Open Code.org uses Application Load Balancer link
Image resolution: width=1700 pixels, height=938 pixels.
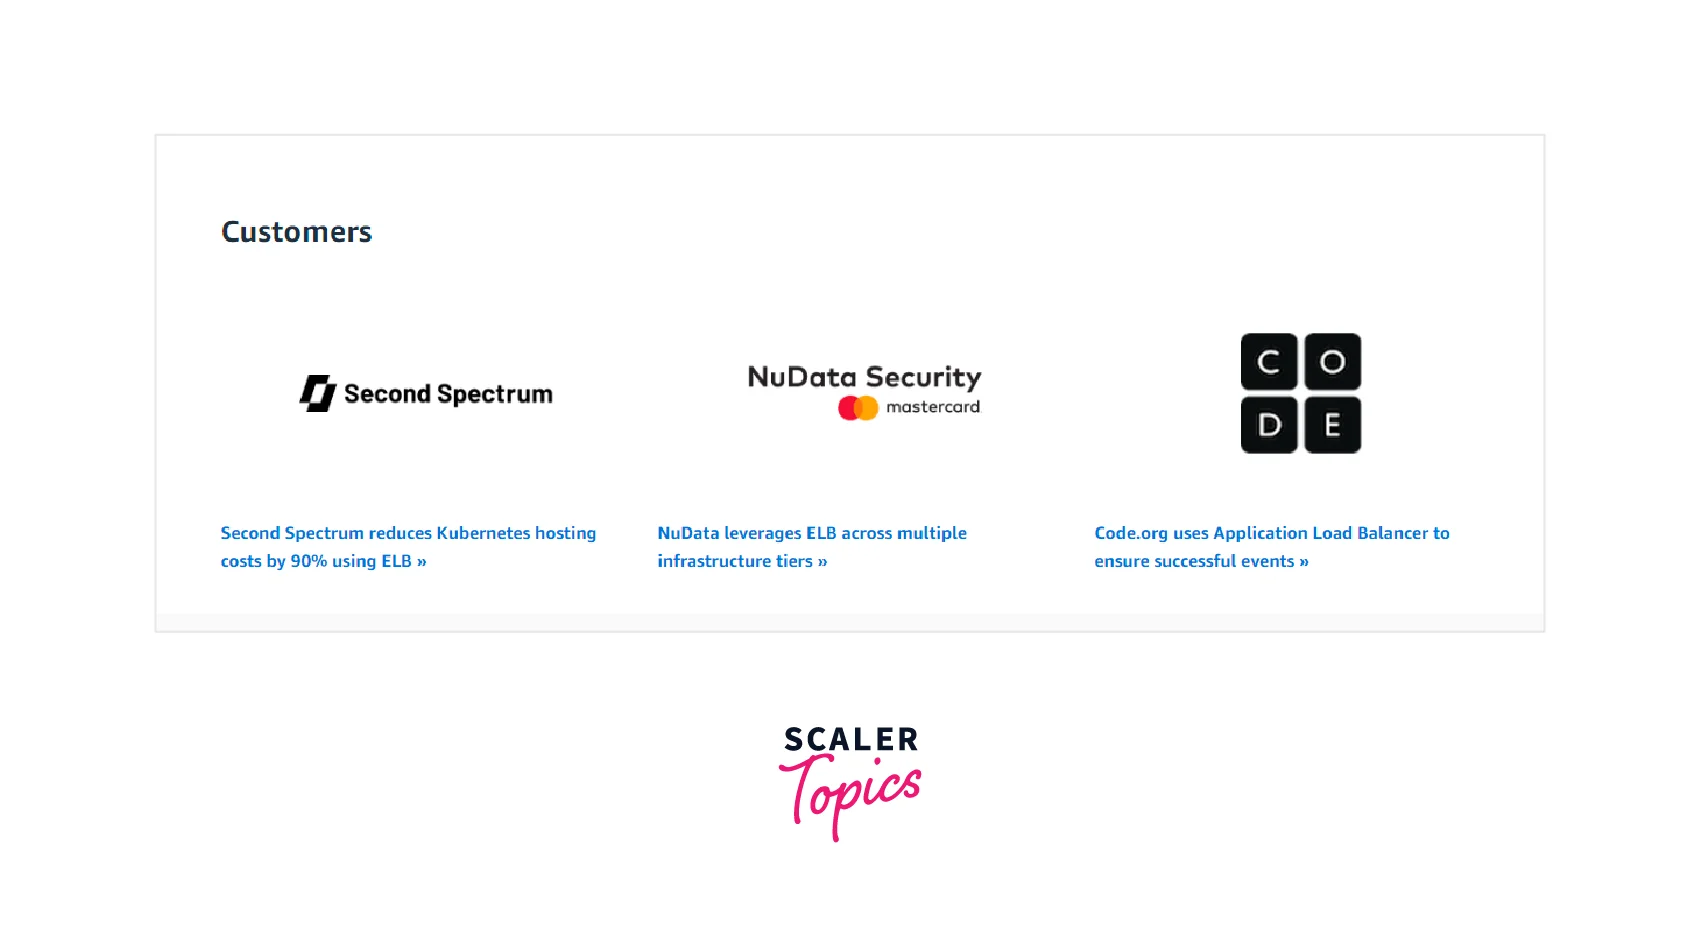tap(1271, 533)
